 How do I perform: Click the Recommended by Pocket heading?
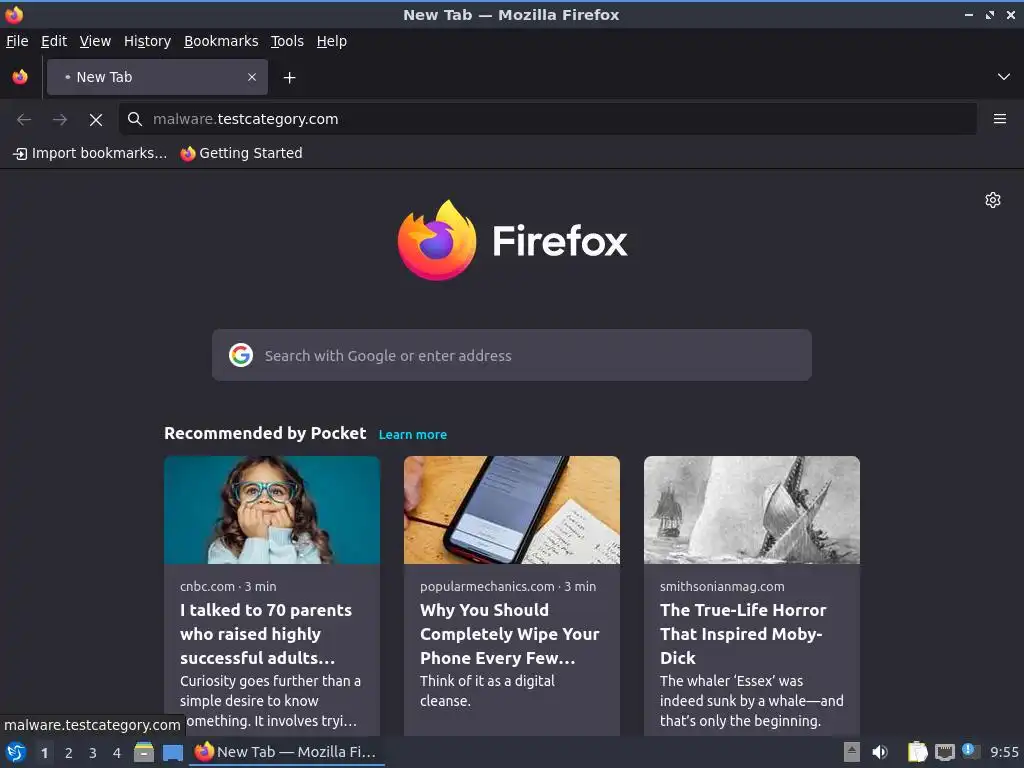click(x=265, y=434)
